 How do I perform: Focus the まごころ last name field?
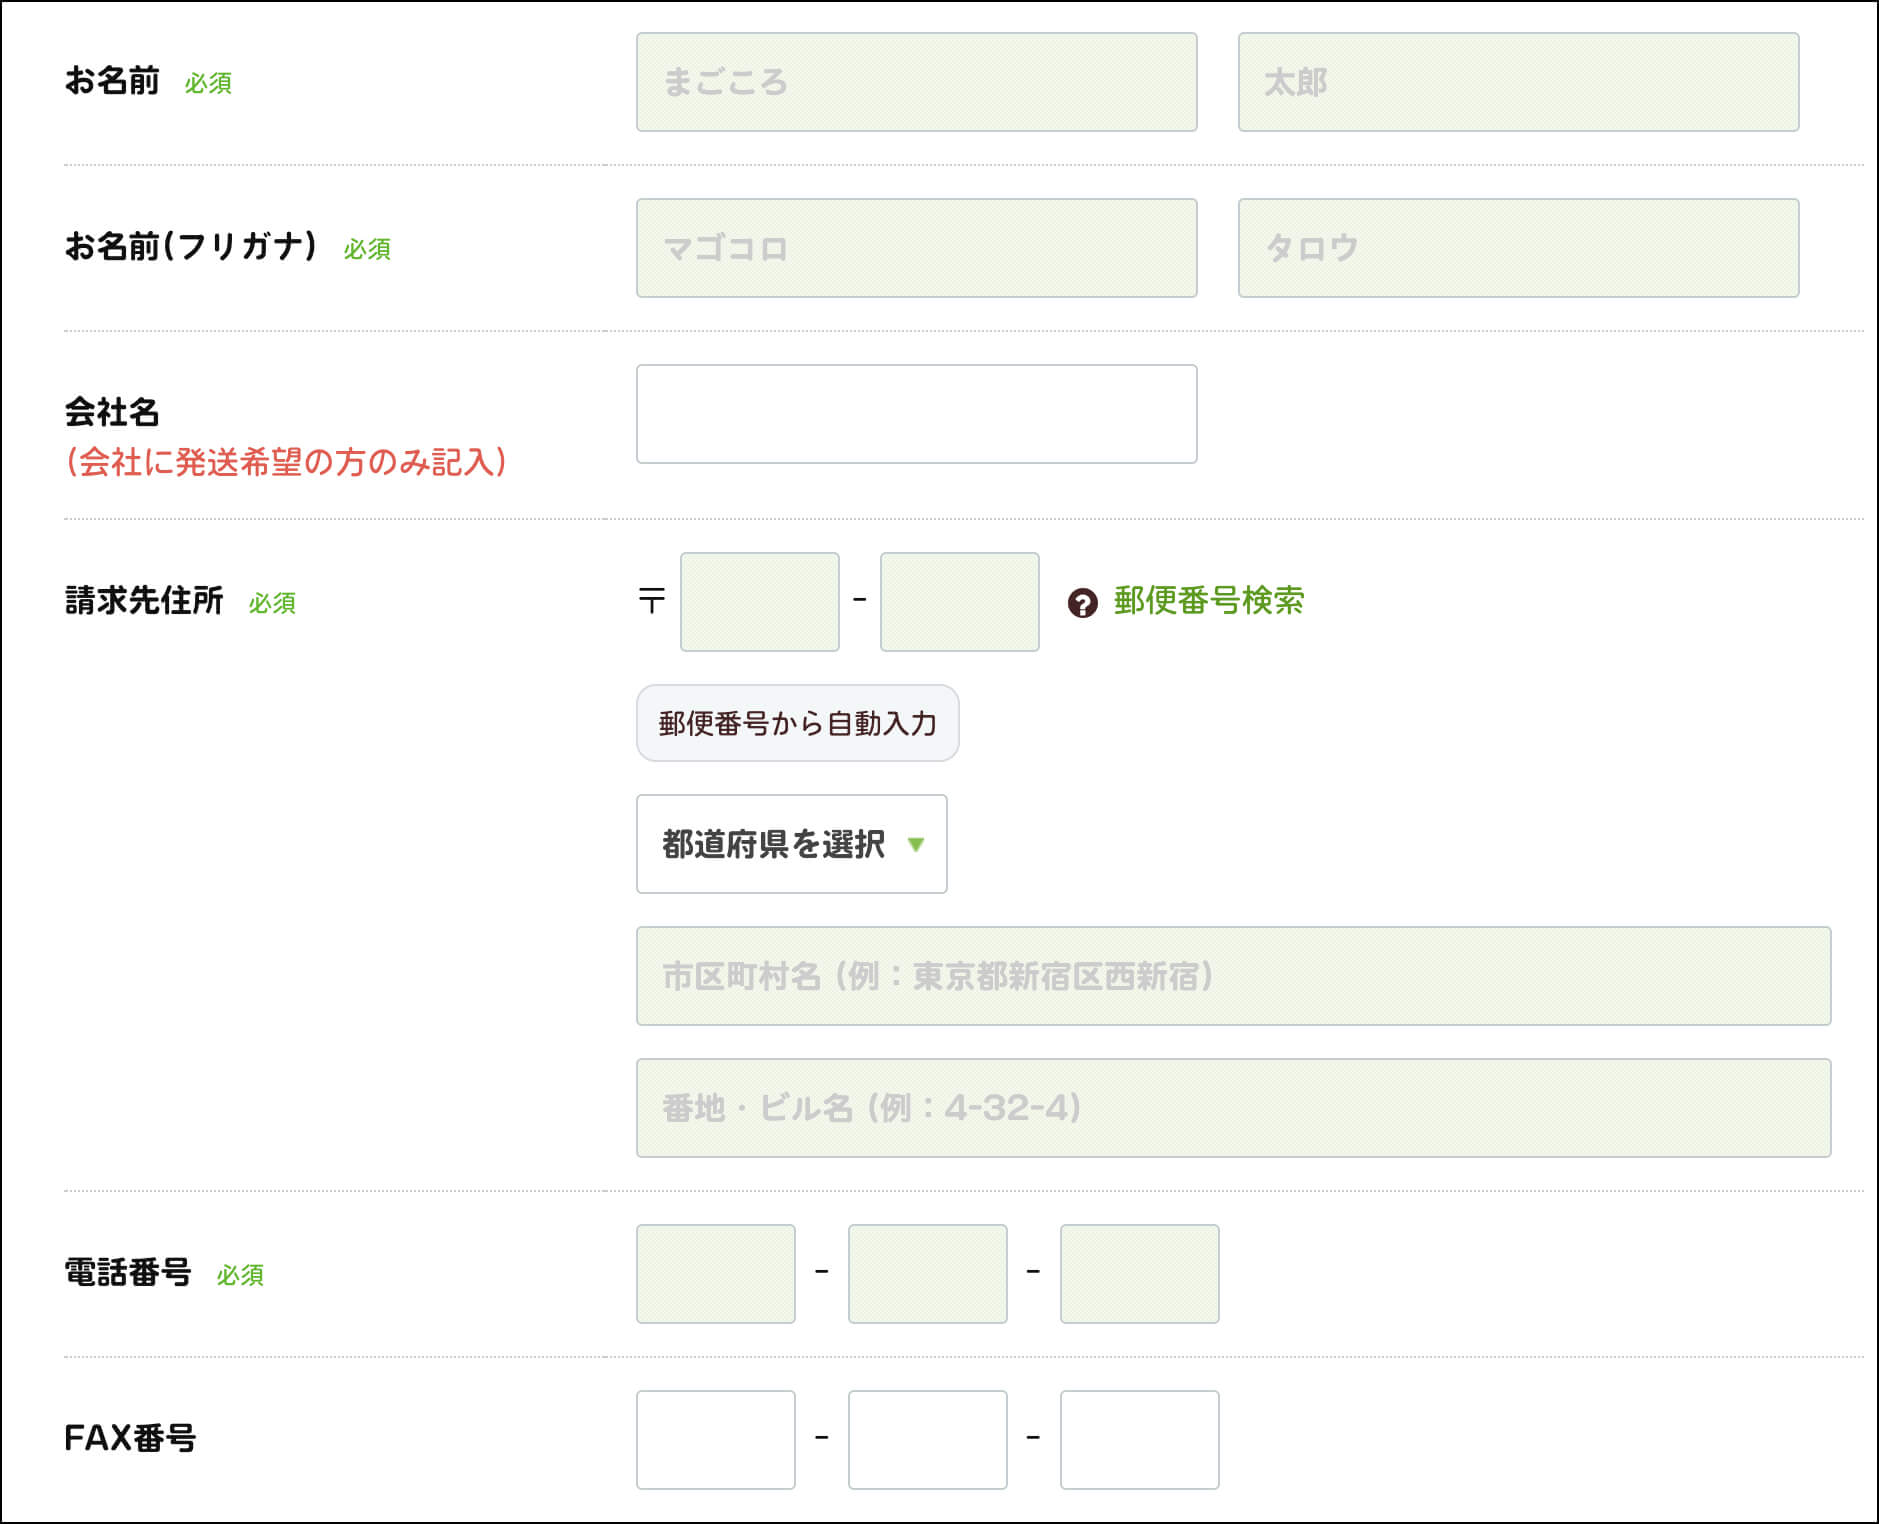916,82
